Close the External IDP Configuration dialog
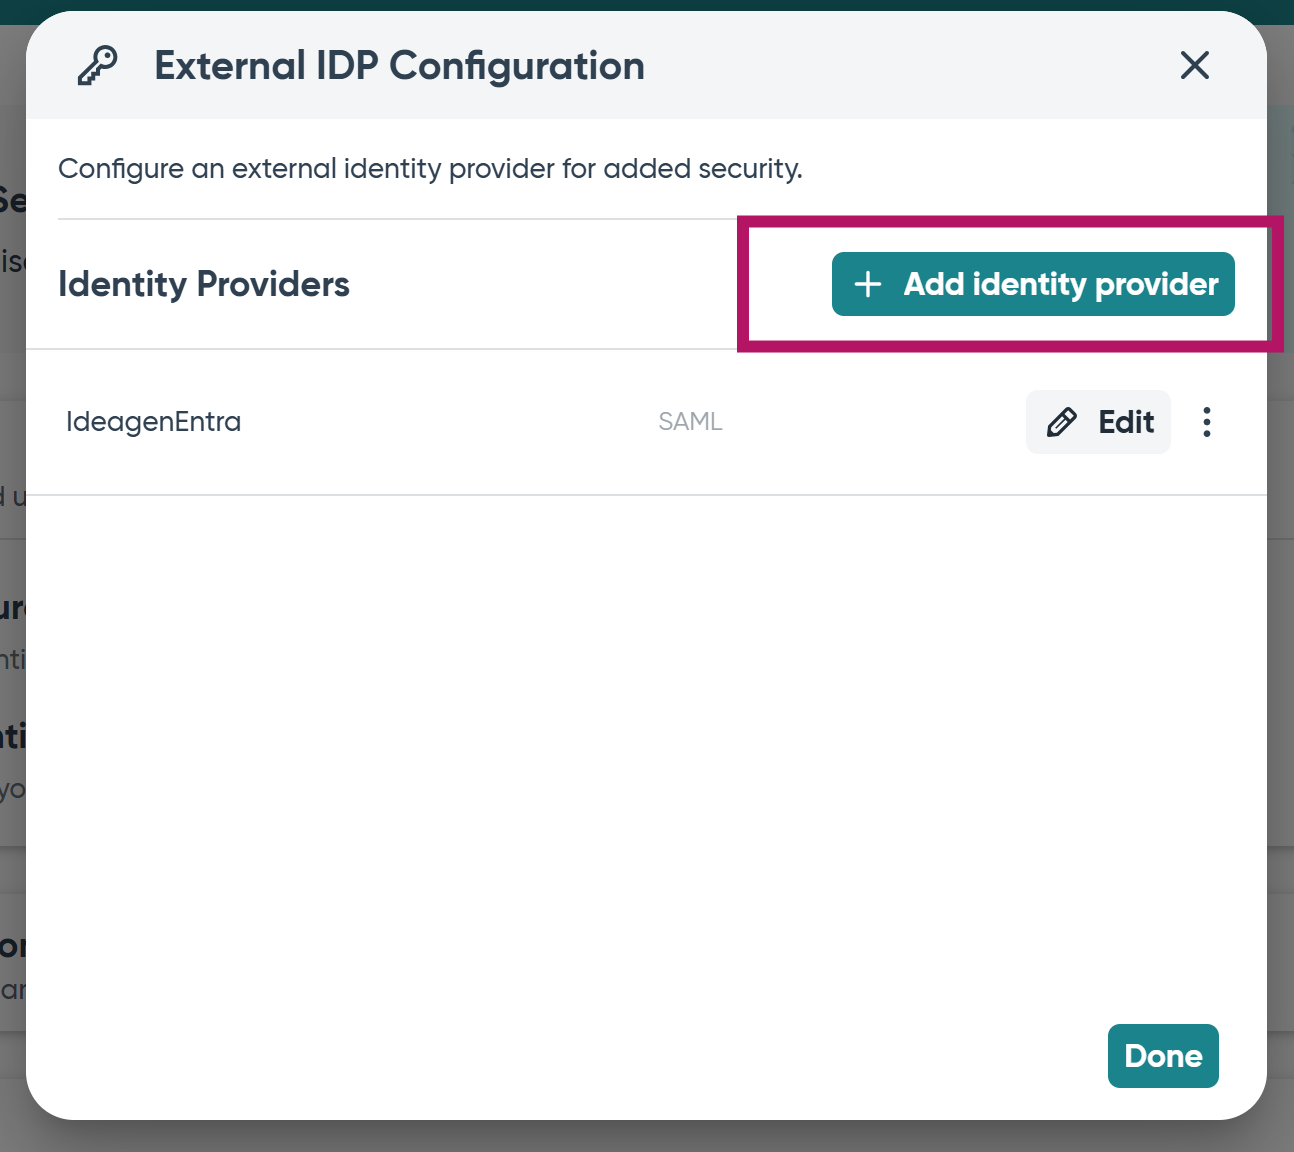The image size is (1294, 1152). (x=1195, y=66)
